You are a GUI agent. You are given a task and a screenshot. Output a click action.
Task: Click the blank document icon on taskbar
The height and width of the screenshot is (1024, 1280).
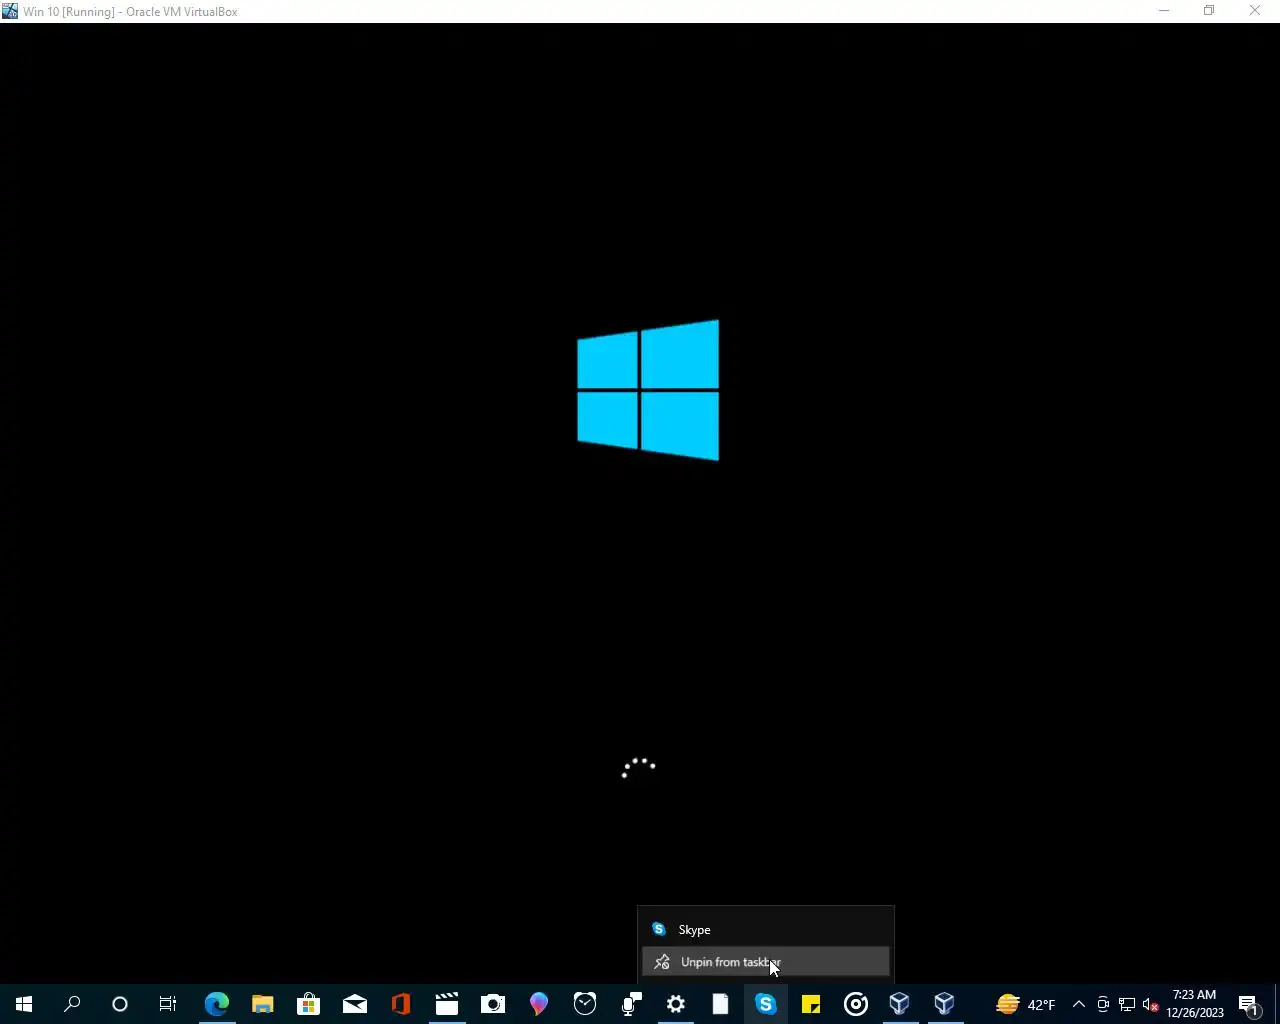tap(720, 1004)
